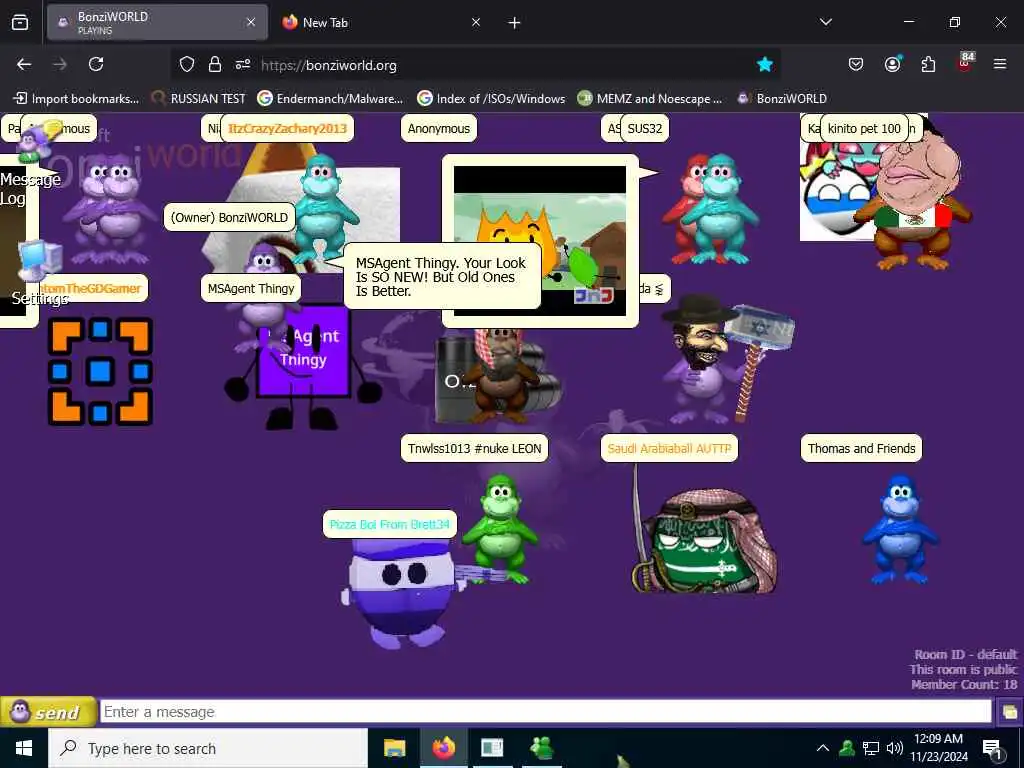Image resolution: width=1024 pixels, height=768 pixels.
Task: Focus the Enter a message field
Action: pyautogui.click(x=545, y=712)
